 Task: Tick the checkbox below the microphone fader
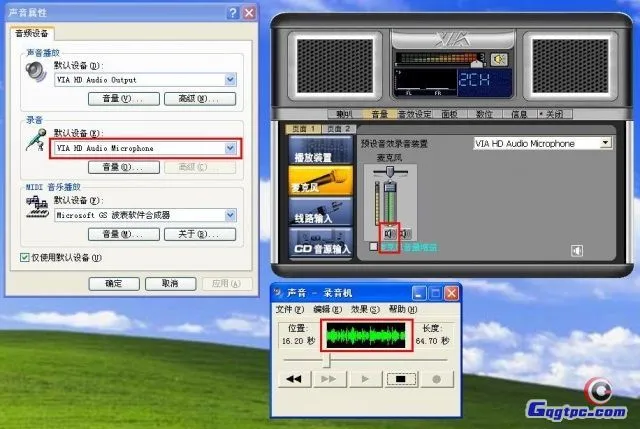click(x=373, y=246)
